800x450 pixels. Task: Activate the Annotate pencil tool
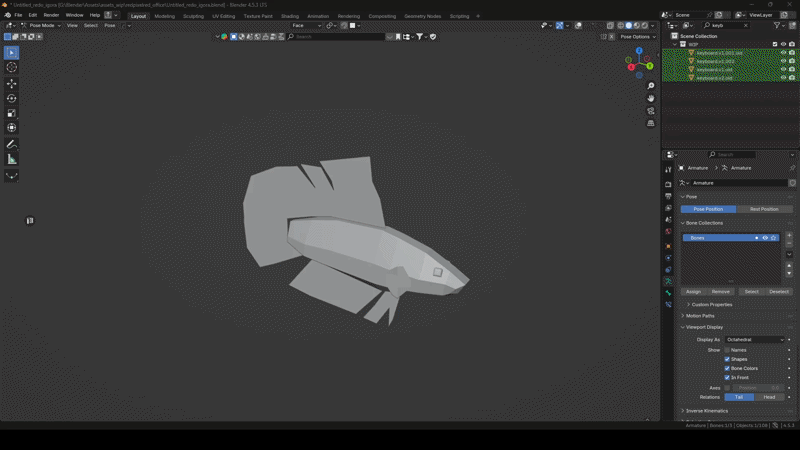click(x=12, y=144)
